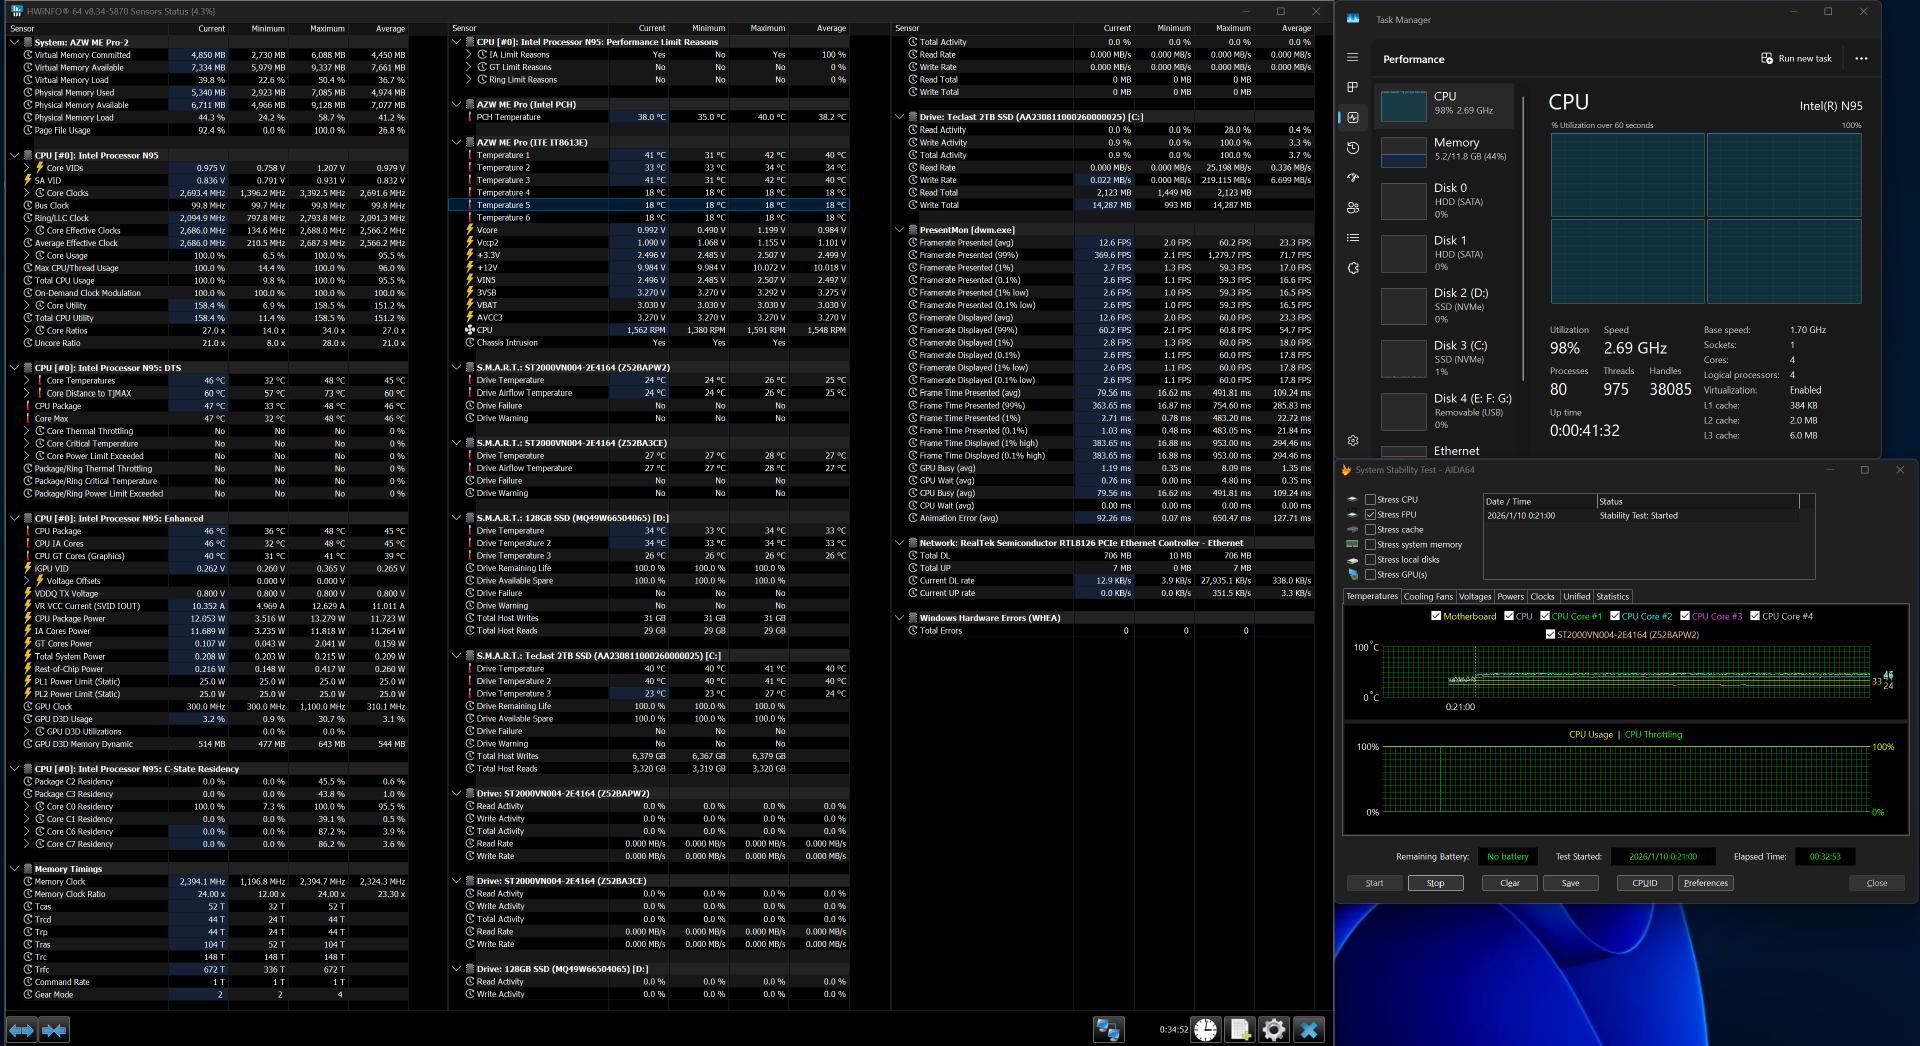The image size is (1920, 1046).
Task: Open App history in Task Manager sidebar
Action: (x=1353, y=148)
